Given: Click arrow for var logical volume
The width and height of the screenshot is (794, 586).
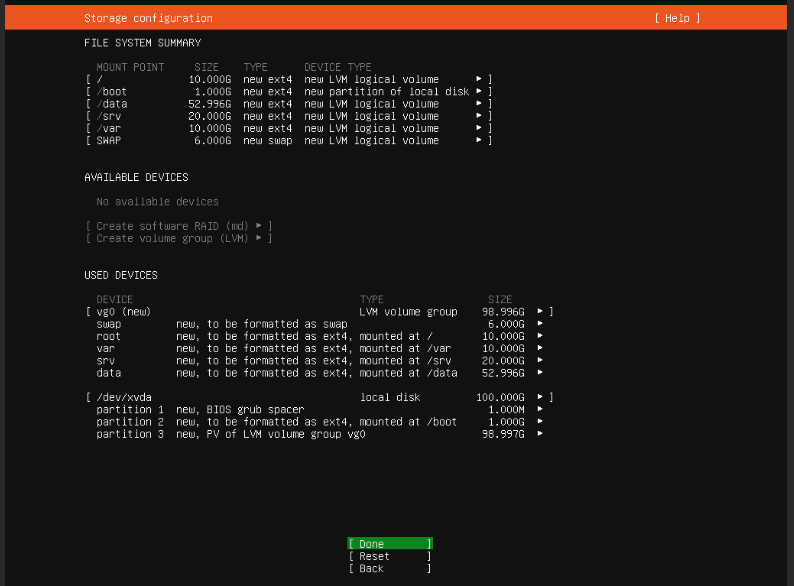Looking at the screenshot, I should pyautogui.click(x=541, y=348).
